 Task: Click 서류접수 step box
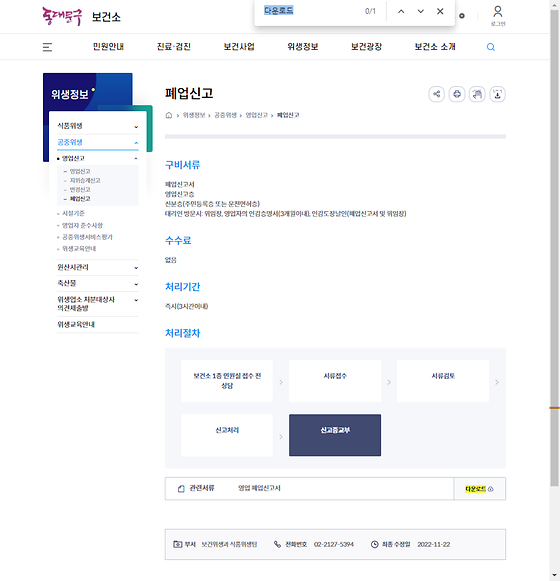(x=335, y=381)
